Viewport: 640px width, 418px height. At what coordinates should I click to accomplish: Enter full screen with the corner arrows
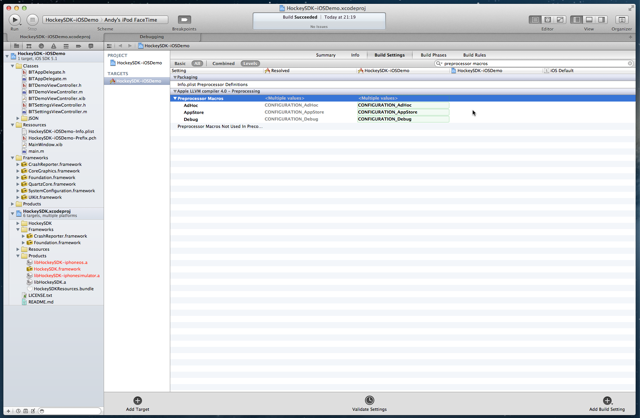pyautogui.click(x=631, y=8)
